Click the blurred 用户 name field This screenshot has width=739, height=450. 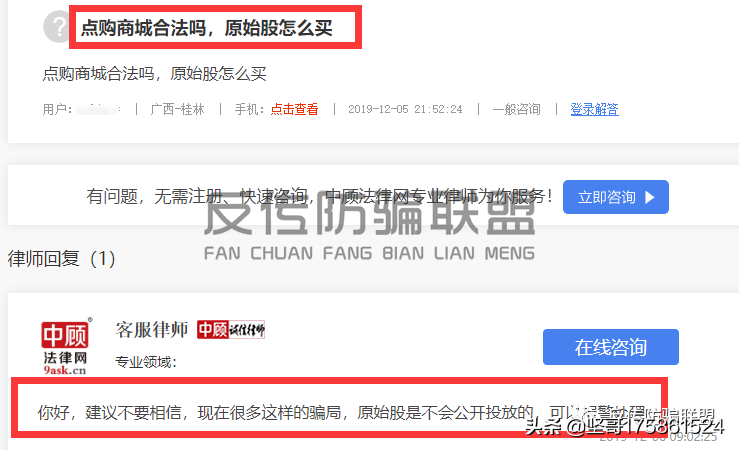pos(98,109)
